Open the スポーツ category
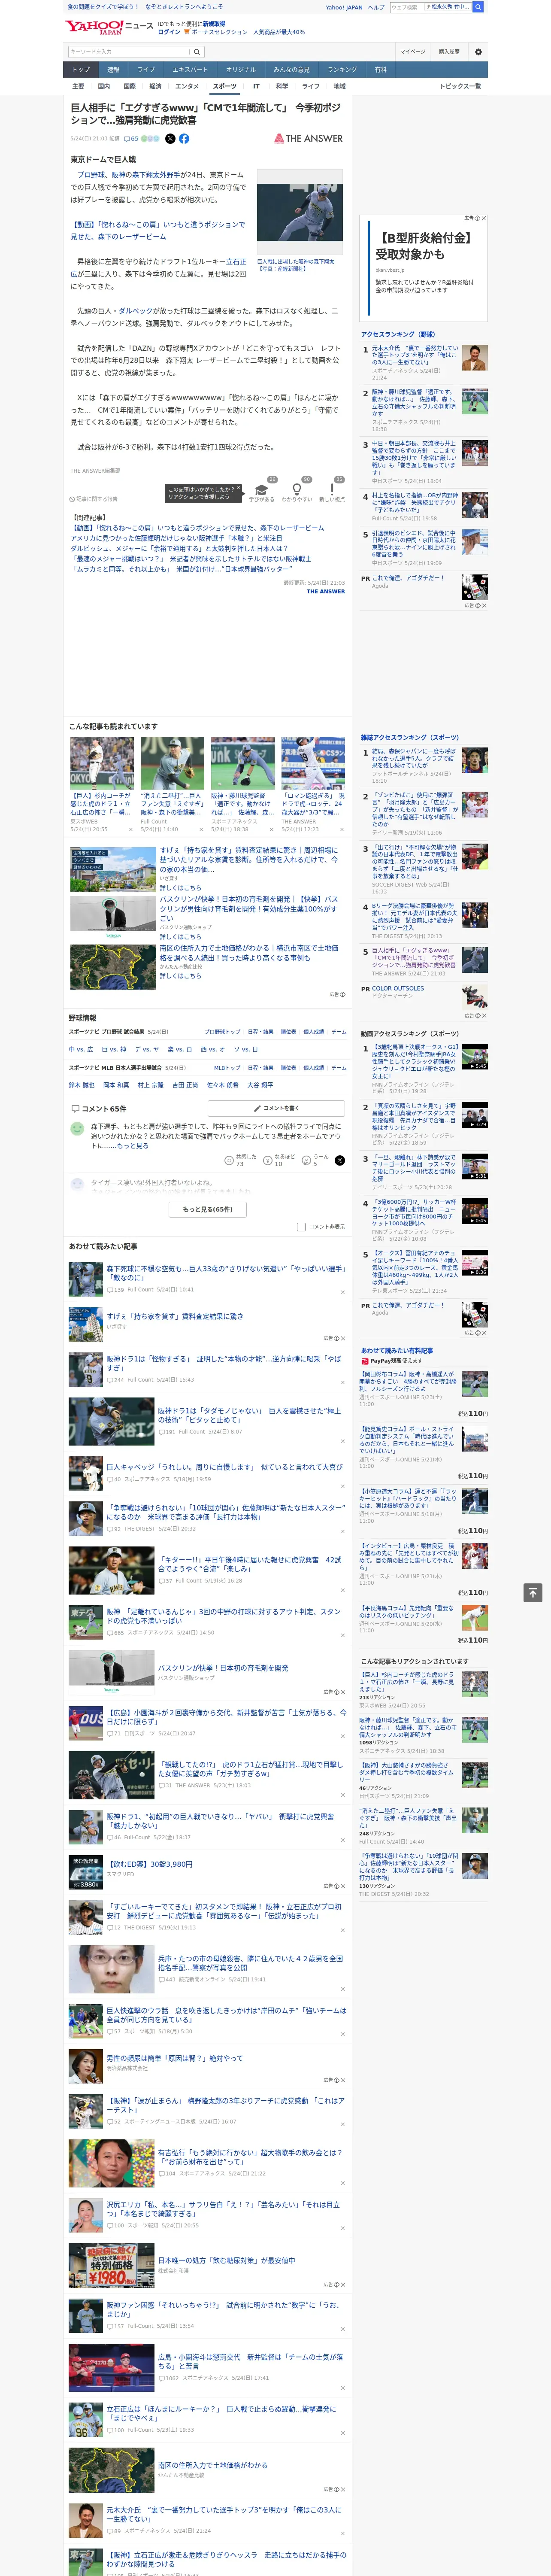 (225, 86)
